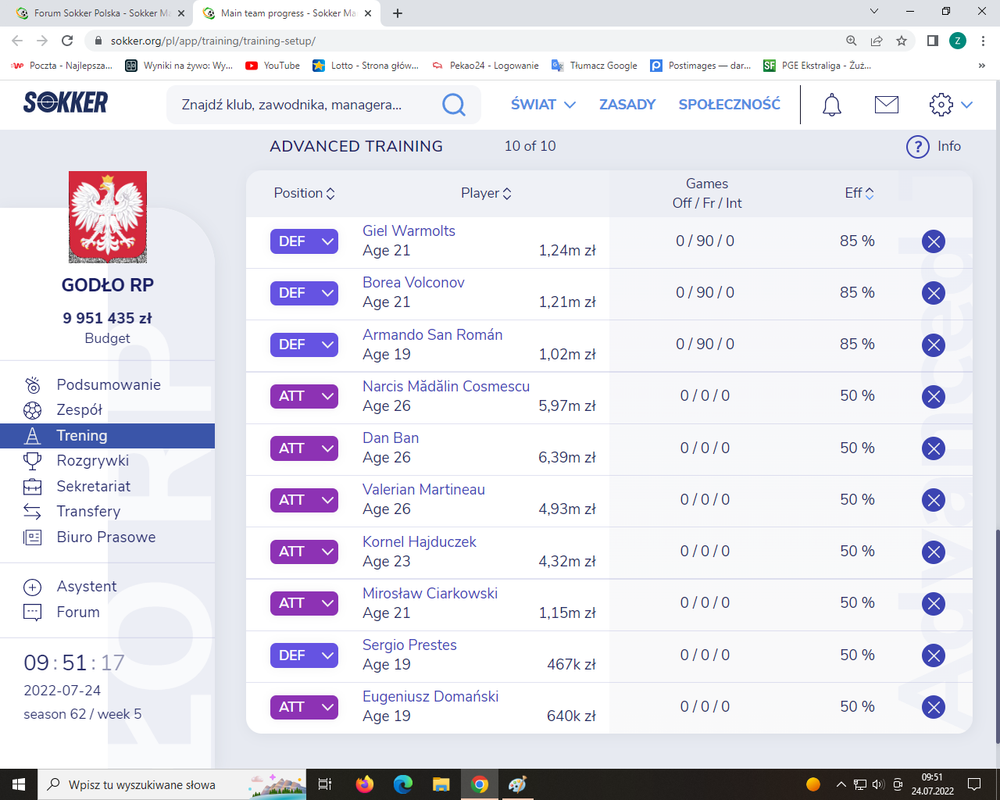The width and height of the screenshot is (1000, 800).
Task: Open a new browser tab
Action: [x=397, y=13]
